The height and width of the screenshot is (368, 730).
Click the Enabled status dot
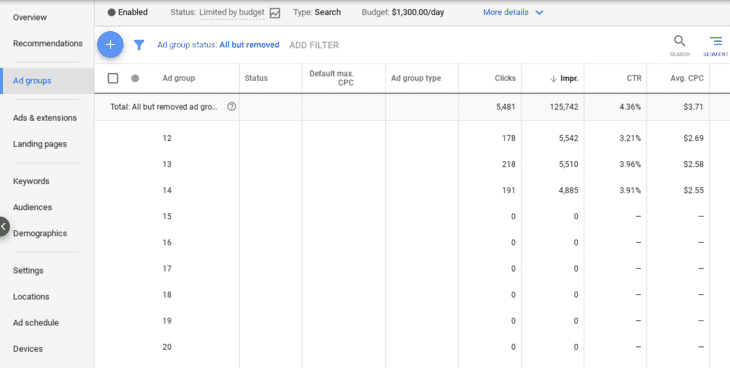click(111, 13)
